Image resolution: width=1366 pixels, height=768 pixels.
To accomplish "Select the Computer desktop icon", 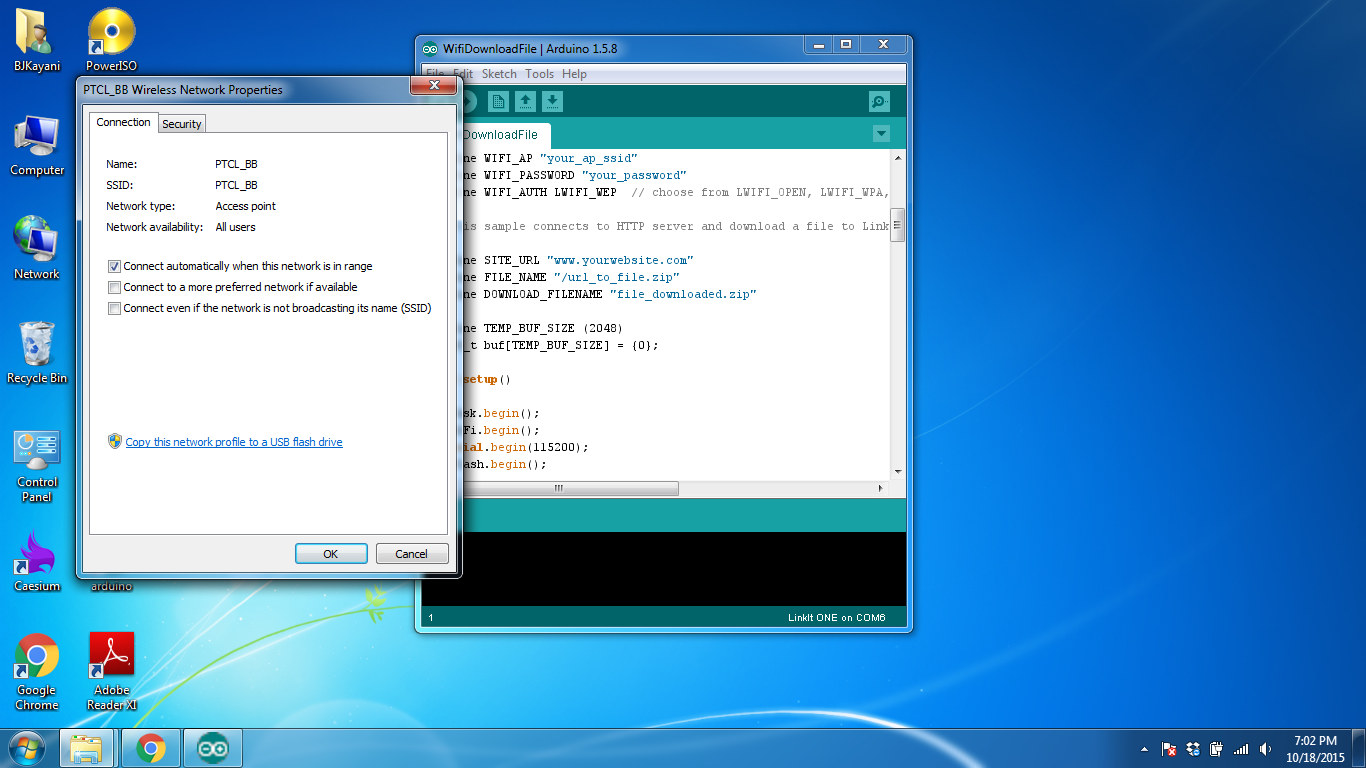I will pos(37,145).
